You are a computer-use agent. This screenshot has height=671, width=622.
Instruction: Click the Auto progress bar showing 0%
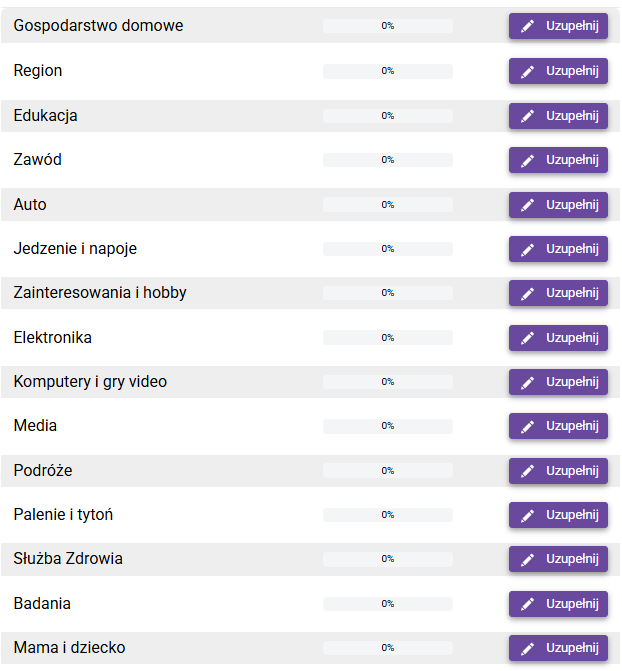pos(387,205)
